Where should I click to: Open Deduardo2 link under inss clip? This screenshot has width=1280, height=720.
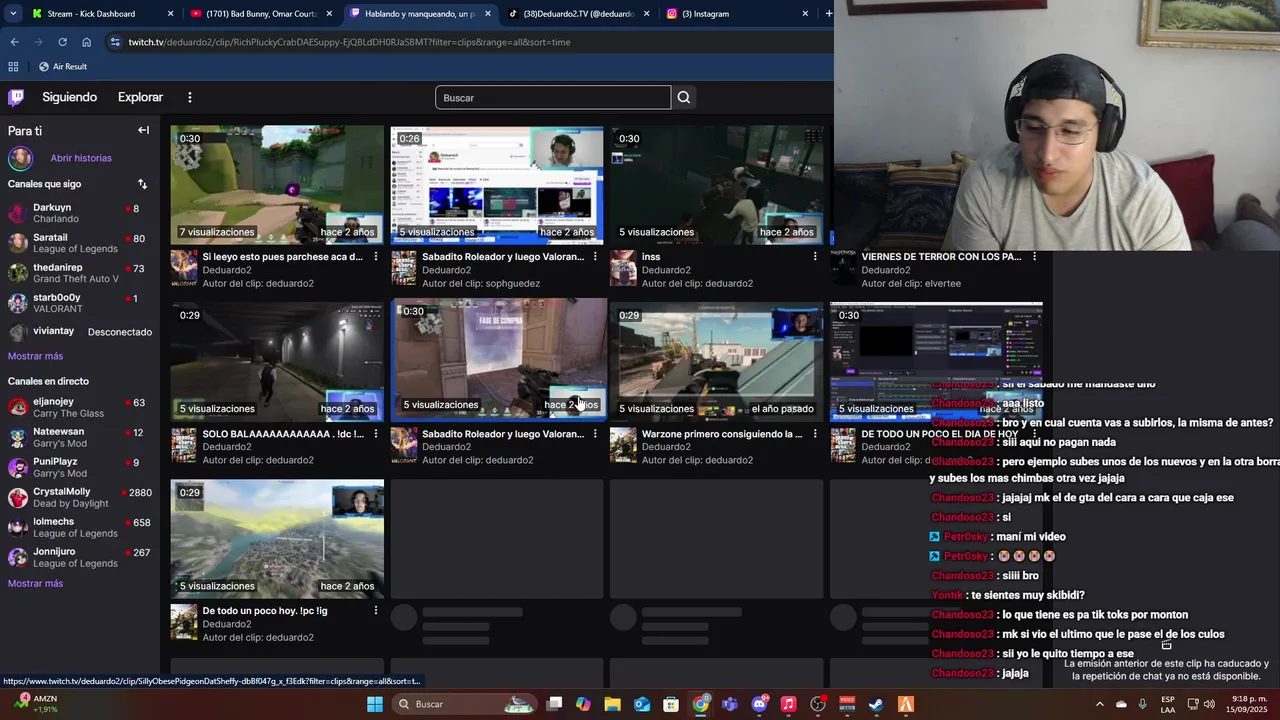[x=666, y=270]
